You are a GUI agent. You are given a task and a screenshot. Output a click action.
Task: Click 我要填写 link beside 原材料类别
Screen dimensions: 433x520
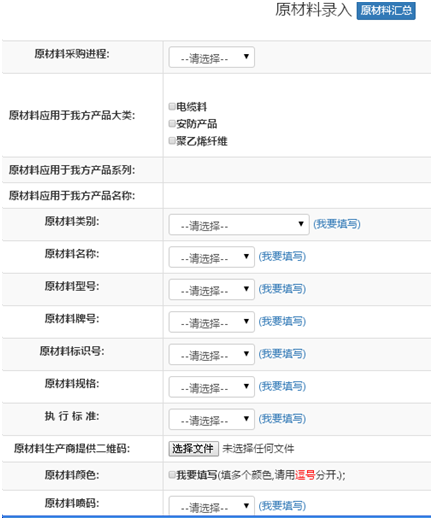pos(337,224)
